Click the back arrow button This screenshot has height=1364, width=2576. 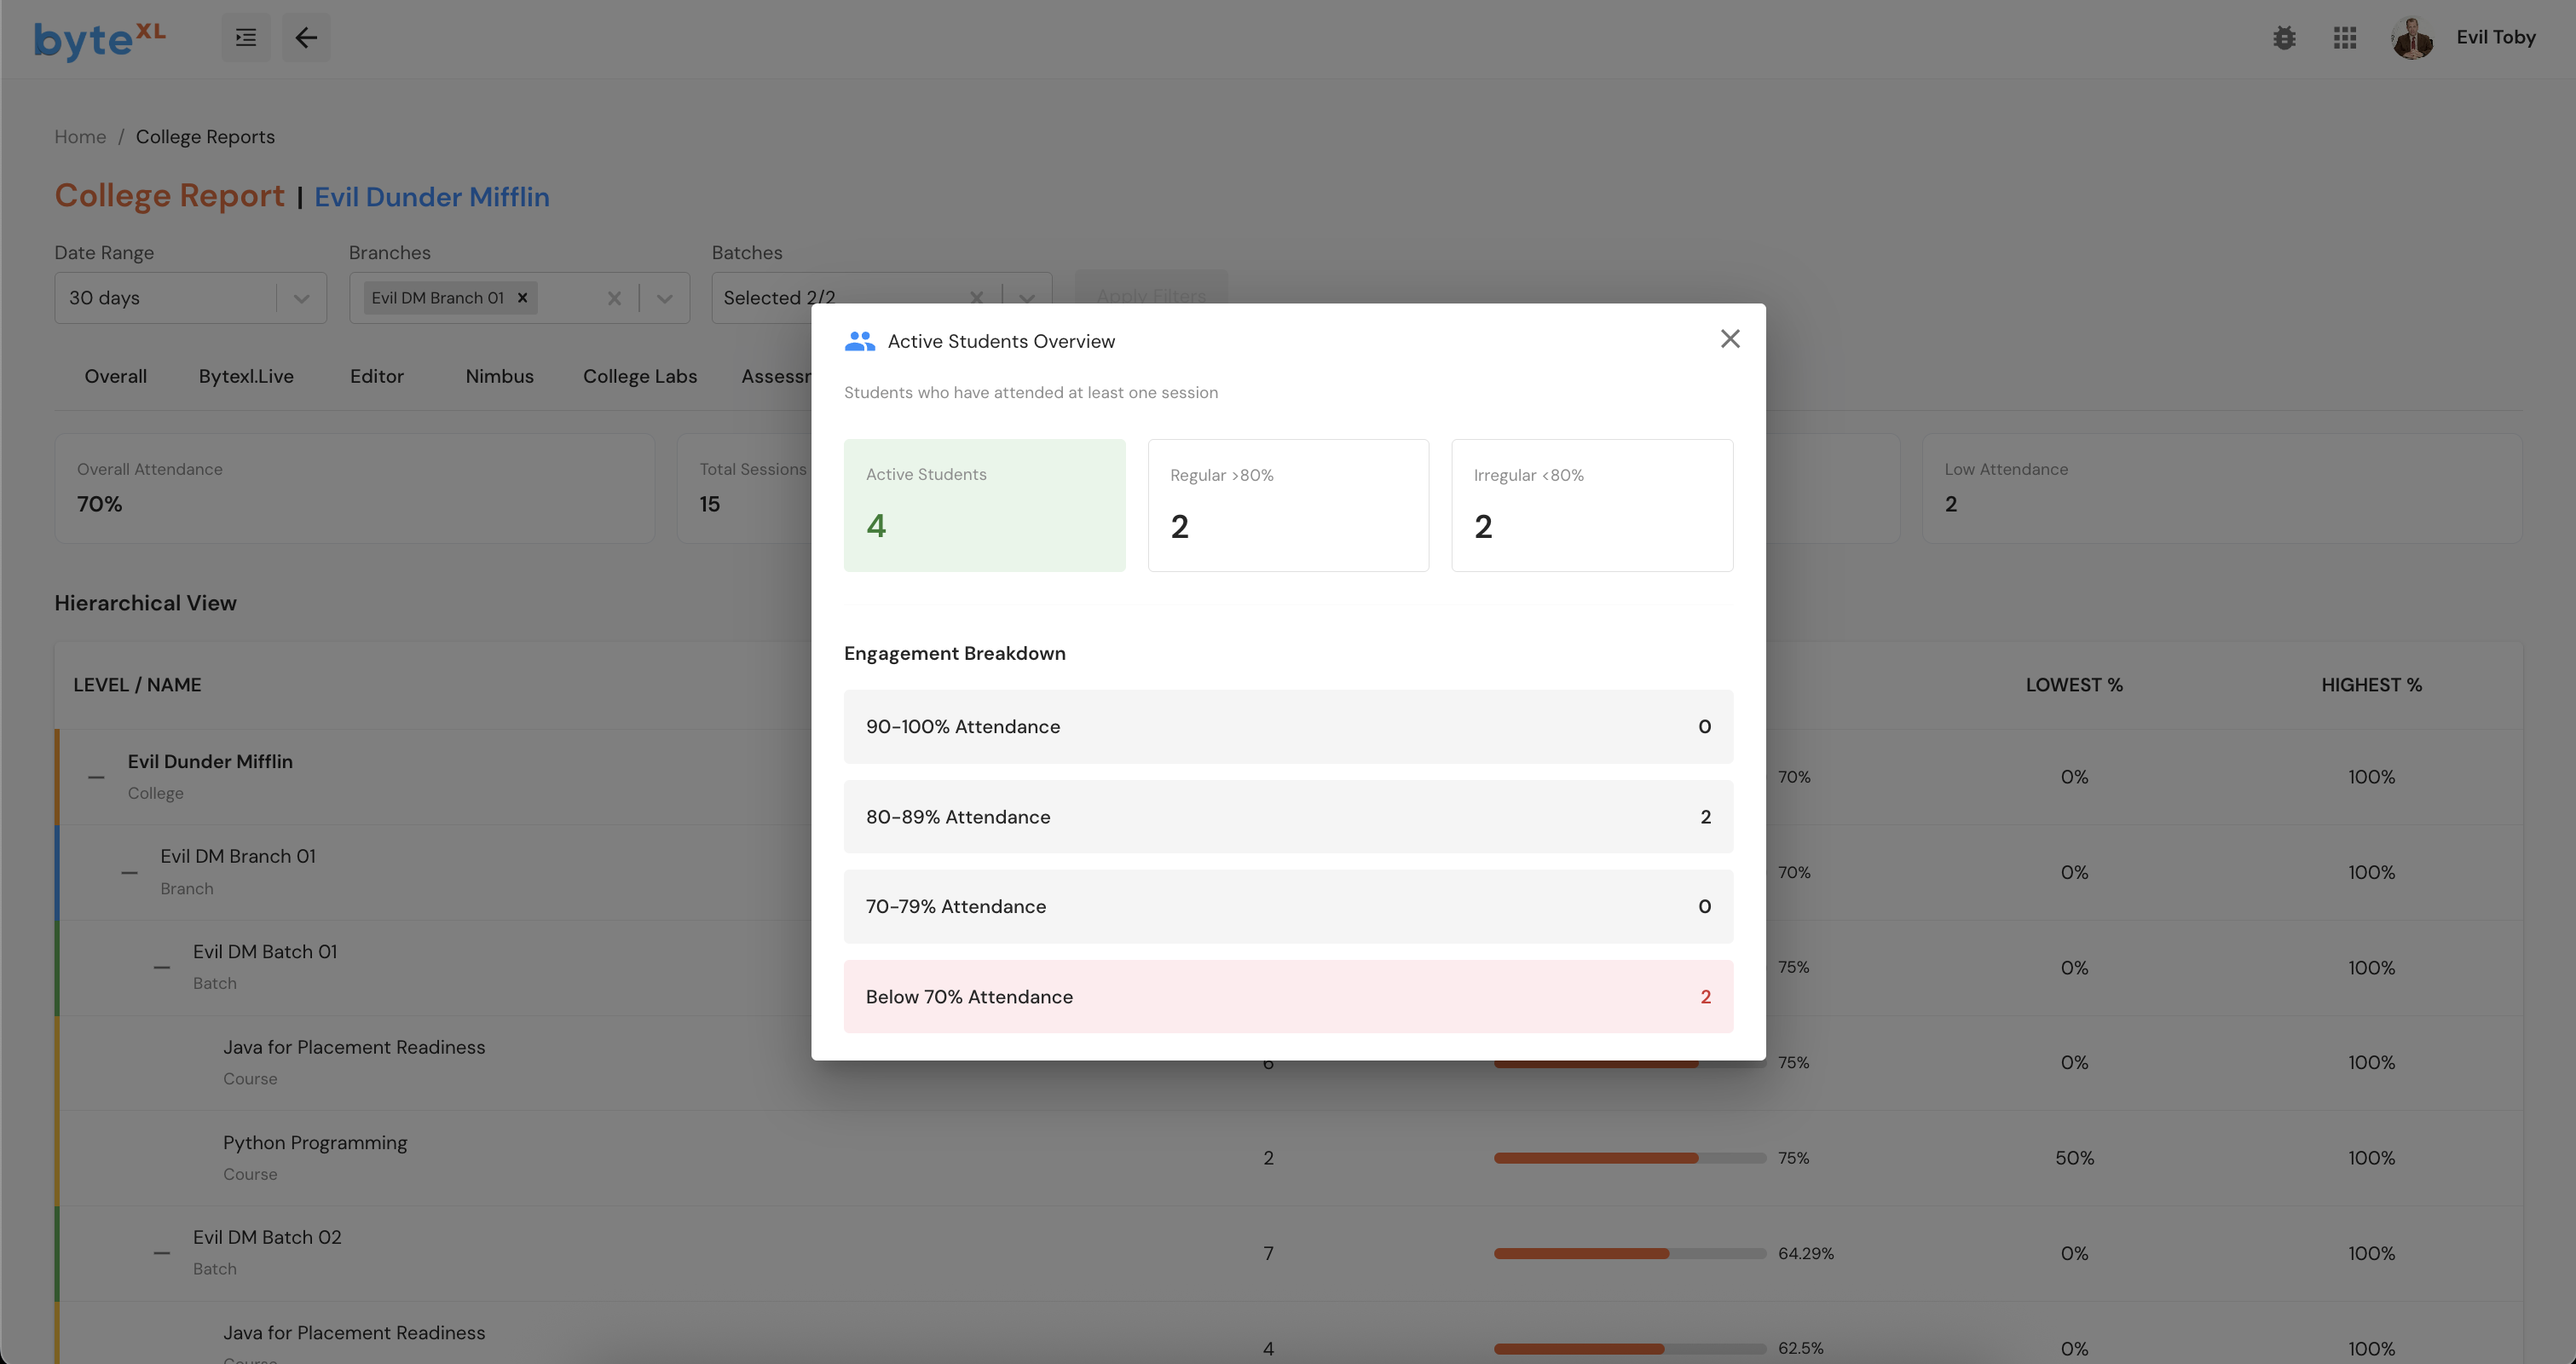(x=306, y=38)
